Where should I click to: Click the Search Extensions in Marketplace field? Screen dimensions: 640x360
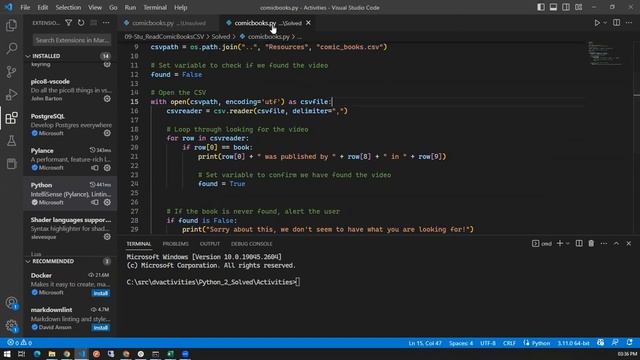coord(72,40)
